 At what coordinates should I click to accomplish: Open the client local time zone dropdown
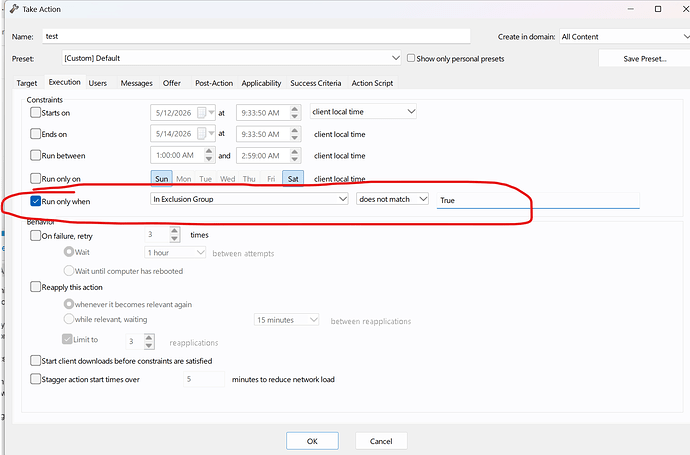pos(363,112)
